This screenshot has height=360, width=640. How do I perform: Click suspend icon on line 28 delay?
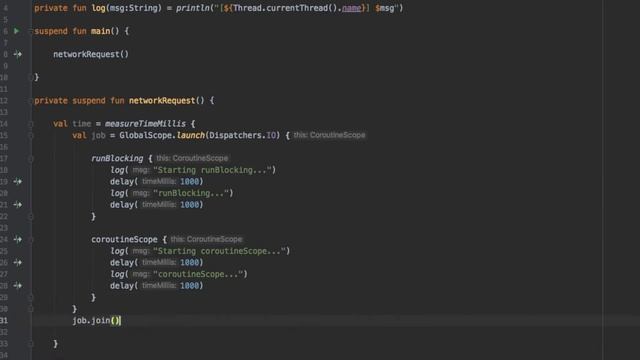click(18, 286)
